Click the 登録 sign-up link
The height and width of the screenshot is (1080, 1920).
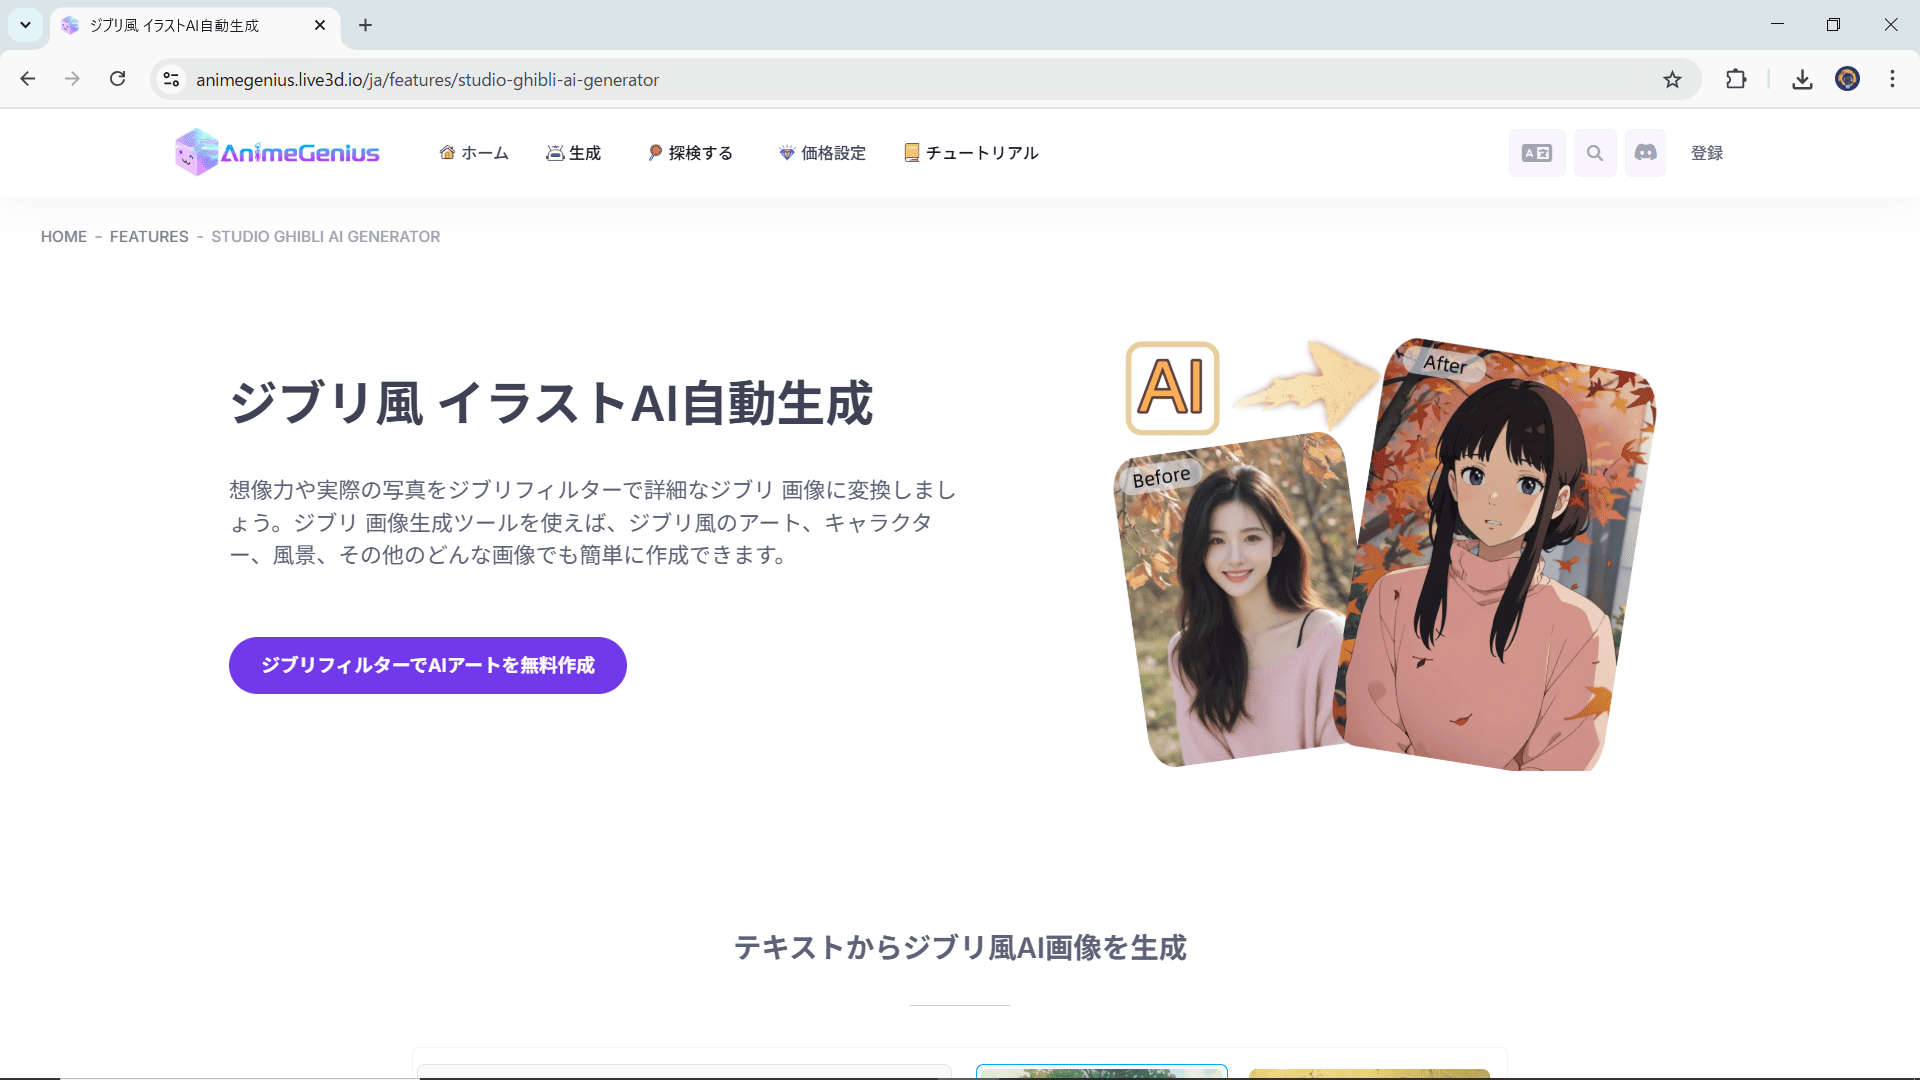point(1707,153)
